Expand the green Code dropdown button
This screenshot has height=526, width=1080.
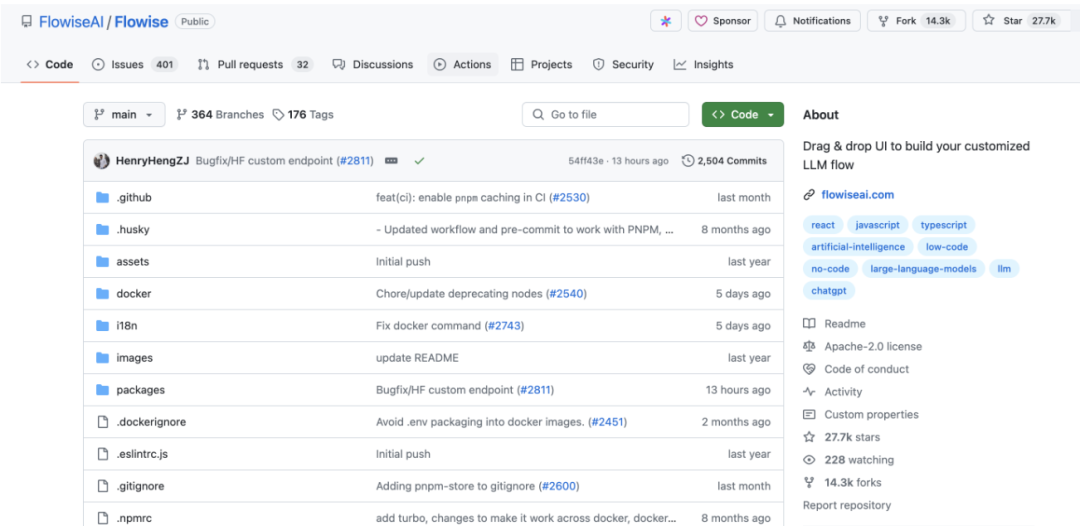point(742,115)
